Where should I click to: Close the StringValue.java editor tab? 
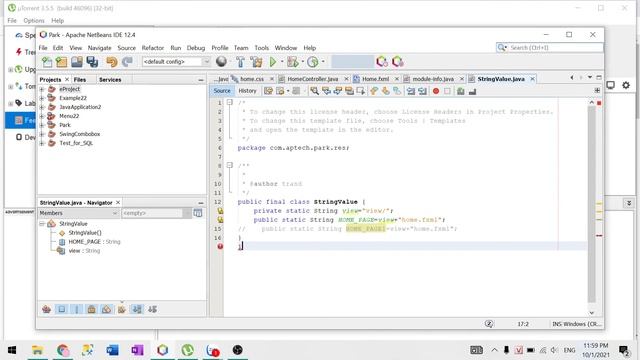pyautogui.click(x=532, y=79)
